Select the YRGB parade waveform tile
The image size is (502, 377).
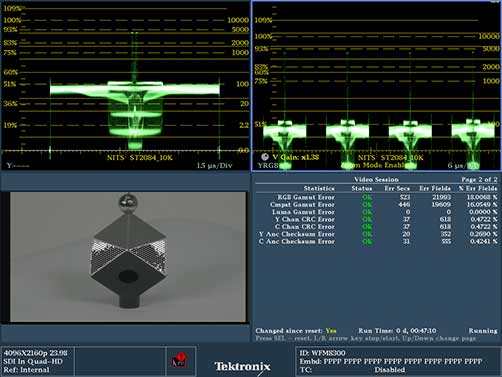tap(376, 86)
